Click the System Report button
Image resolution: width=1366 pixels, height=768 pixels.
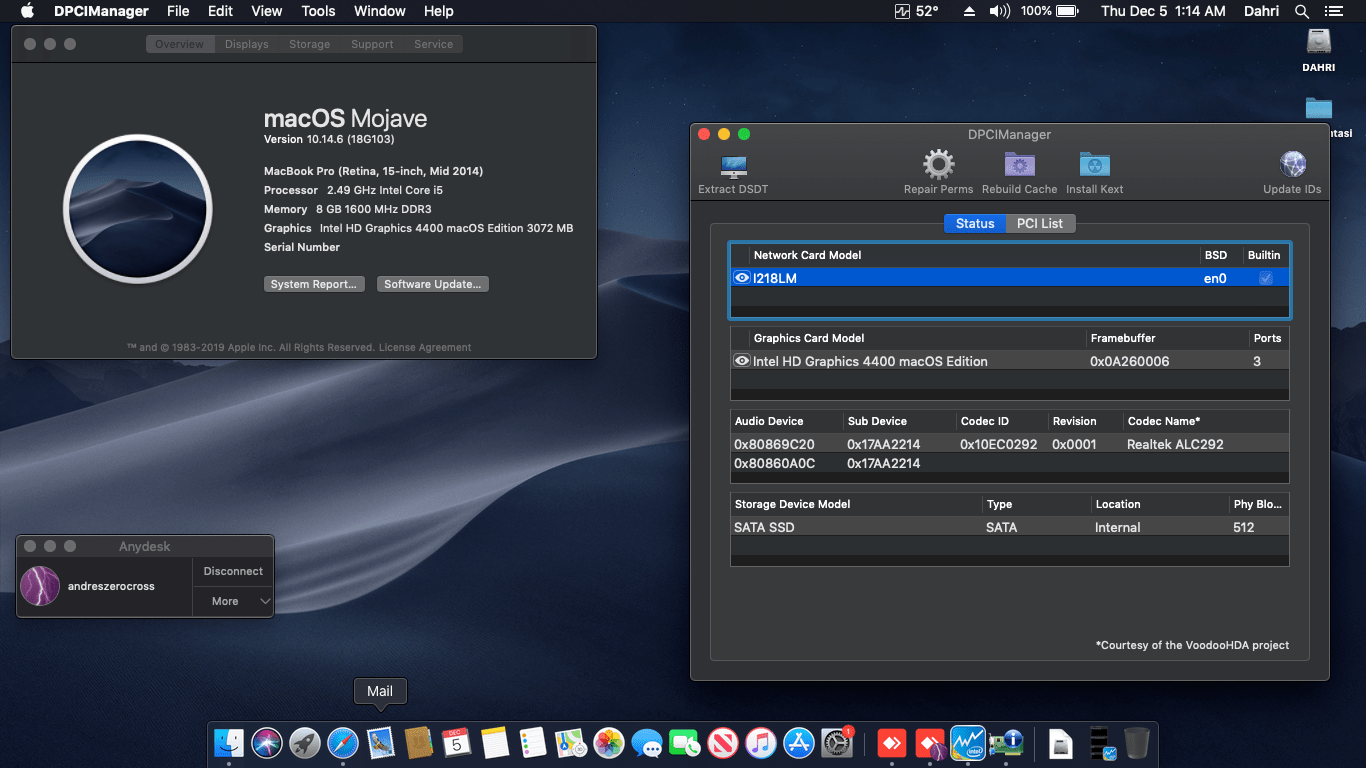coord(313,283)
